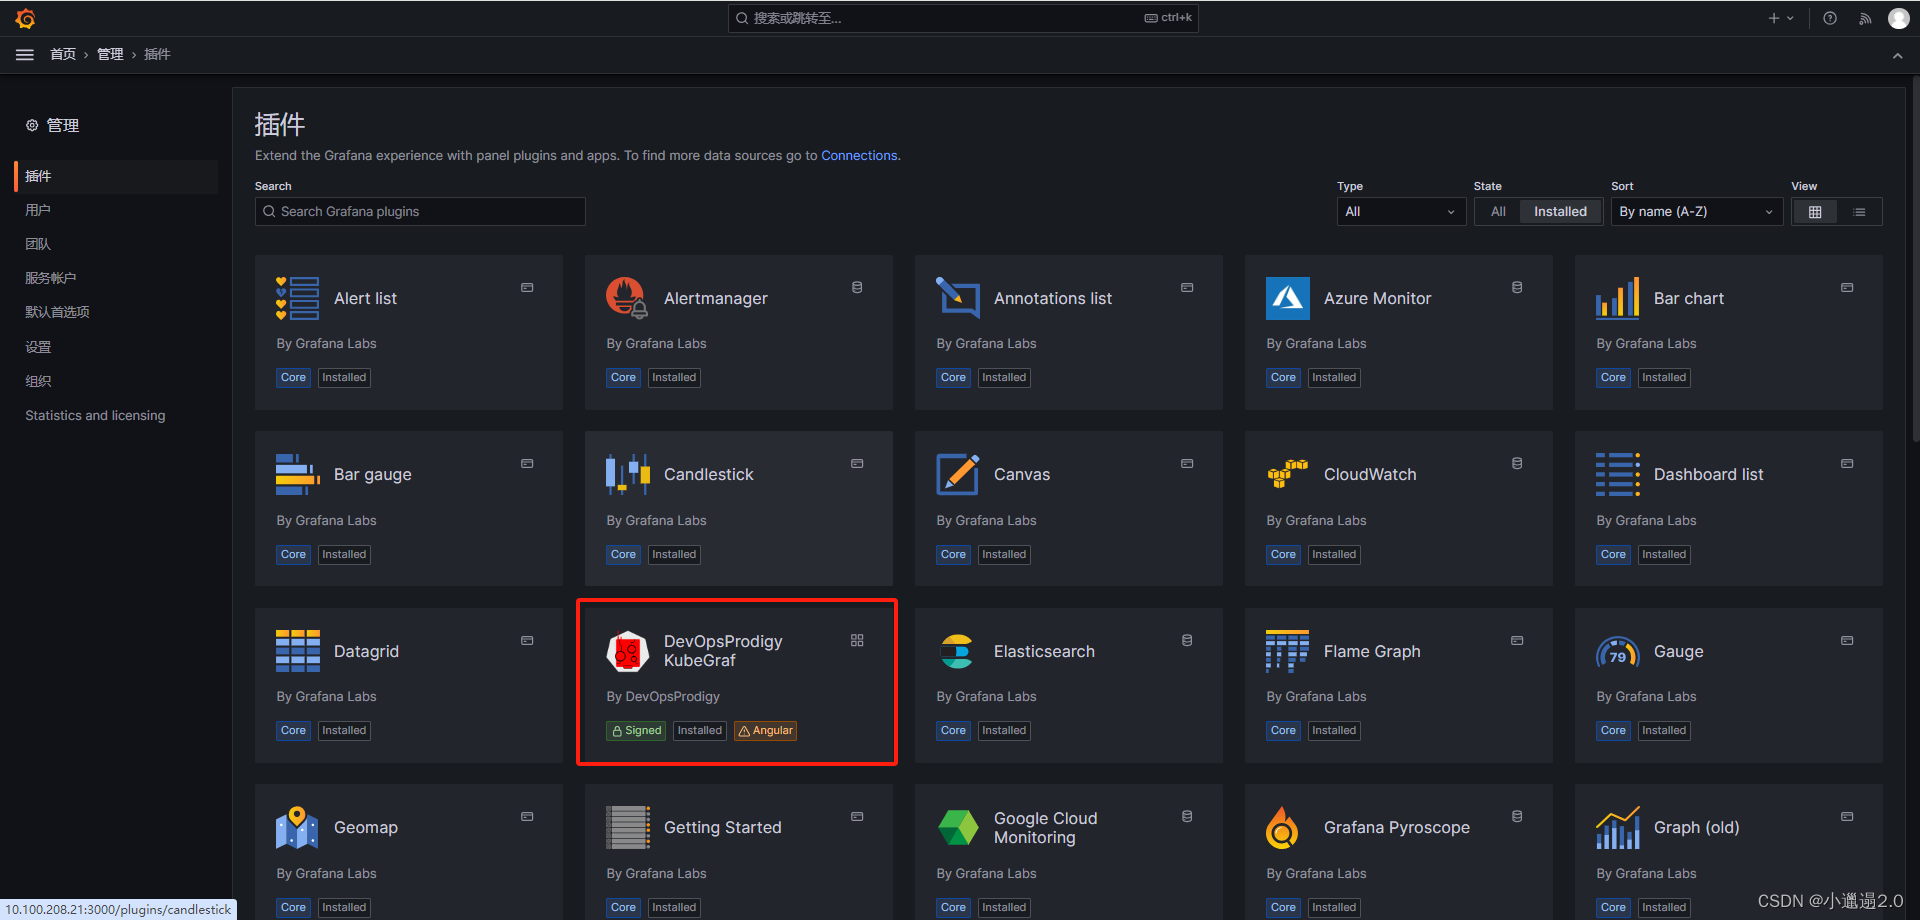Click the Gauge plugin icon

point(1618,651)
